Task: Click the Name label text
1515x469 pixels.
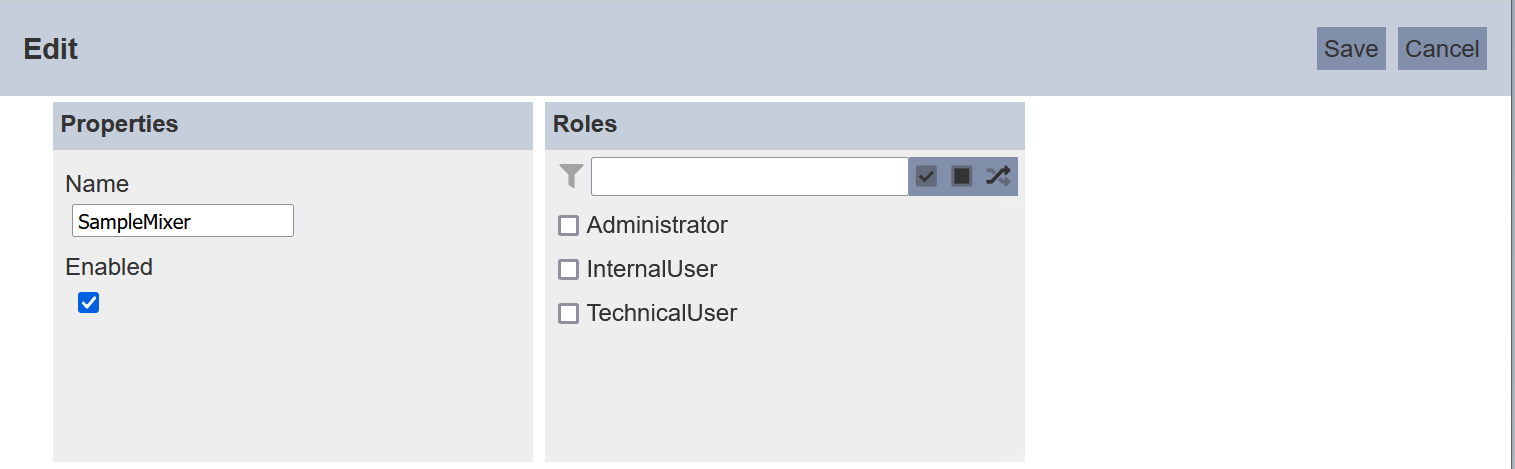Action: 97,184
